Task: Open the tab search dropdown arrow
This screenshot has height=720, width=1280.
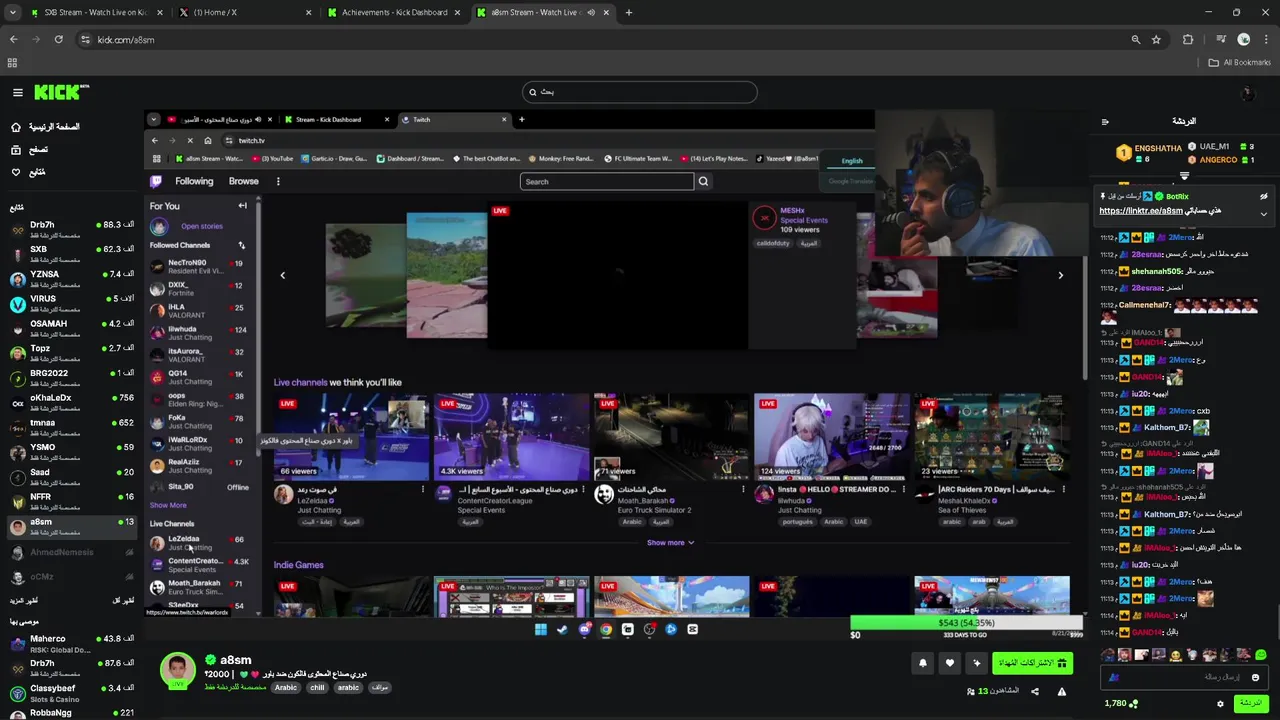Action: 12,12
